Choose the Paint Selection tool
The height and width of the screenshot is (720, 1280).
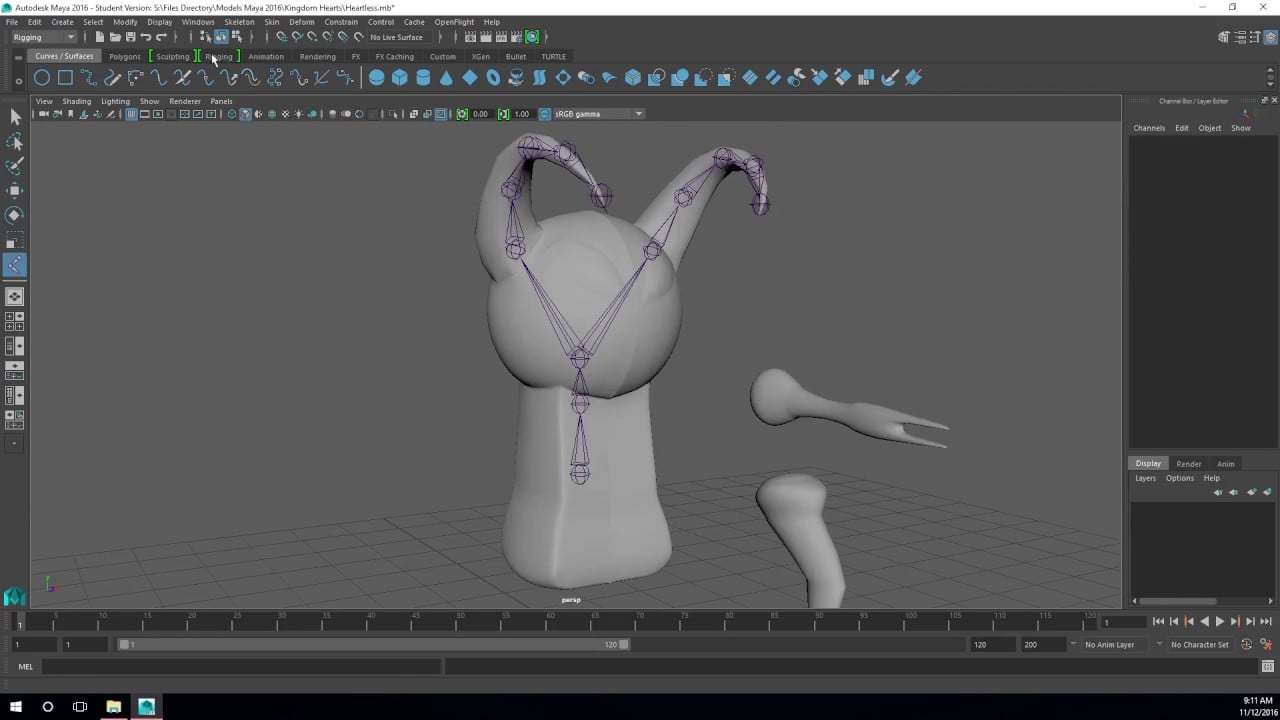point(15,166)
